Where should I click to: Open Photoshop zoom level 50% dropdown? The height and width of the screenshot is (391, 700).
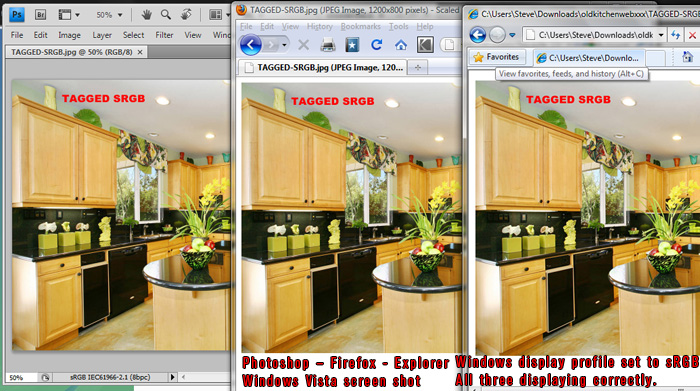click(x=109, y=15)
